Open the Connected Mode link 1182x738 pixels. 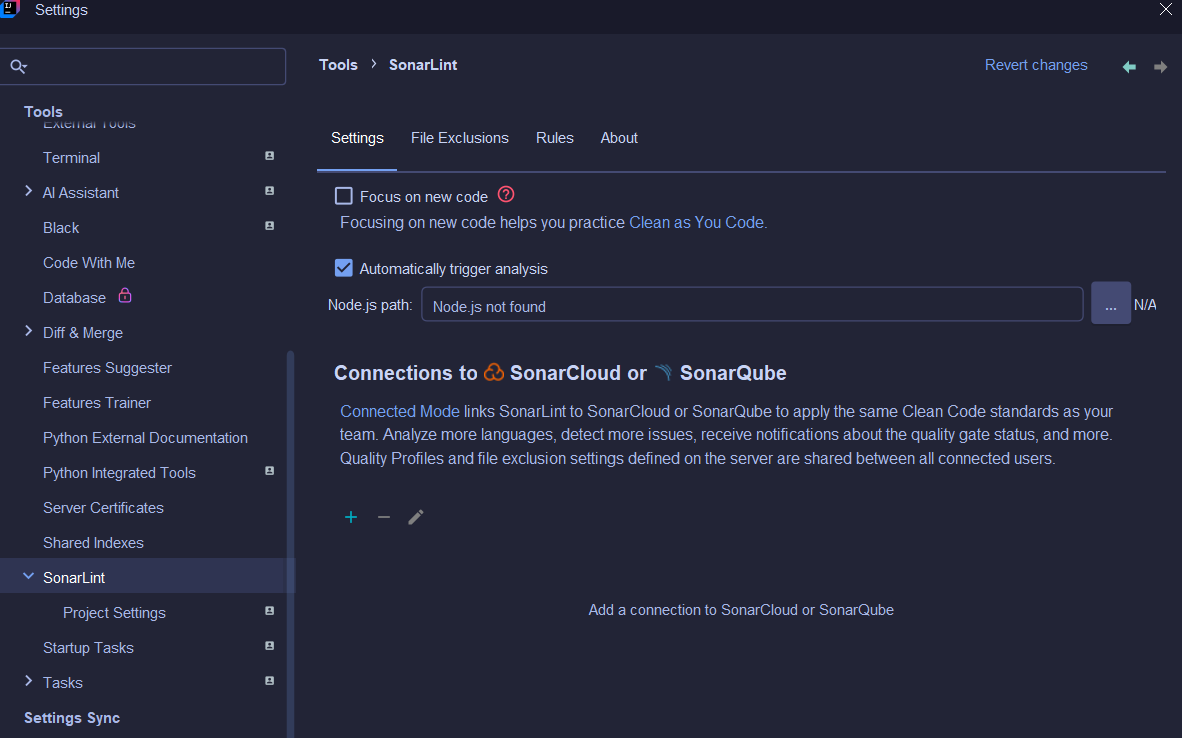(x=400, y=412)
